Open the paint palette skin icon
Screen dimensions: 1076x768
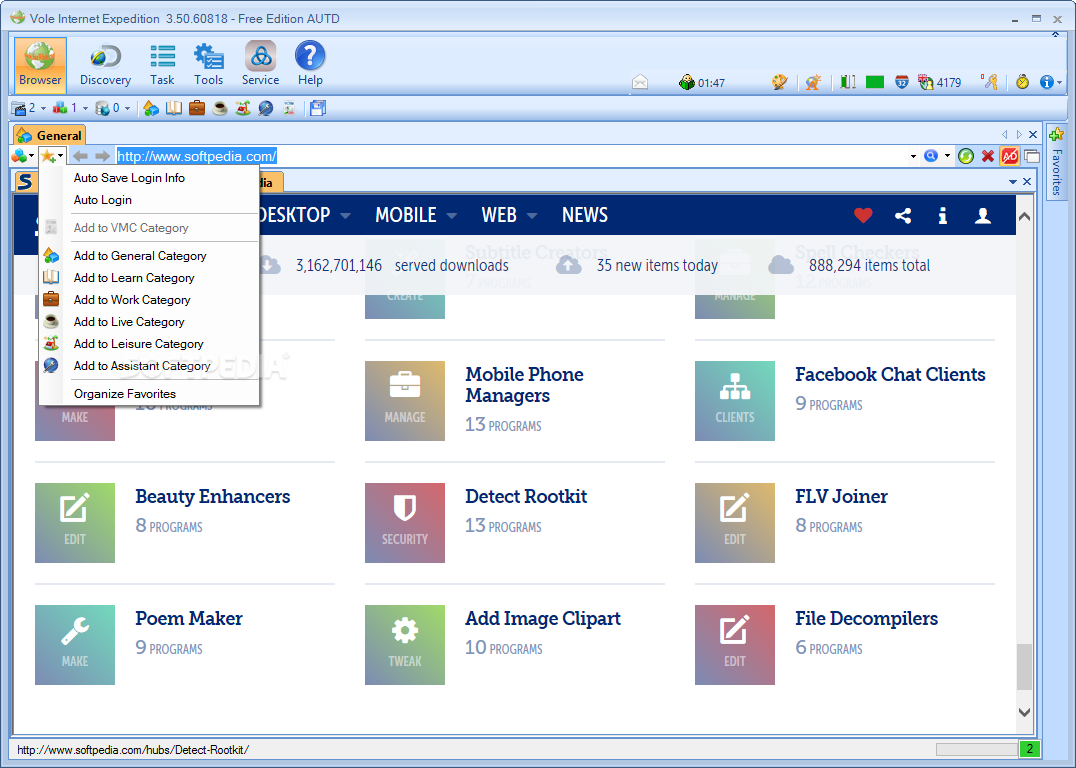(x=780, y=82)
